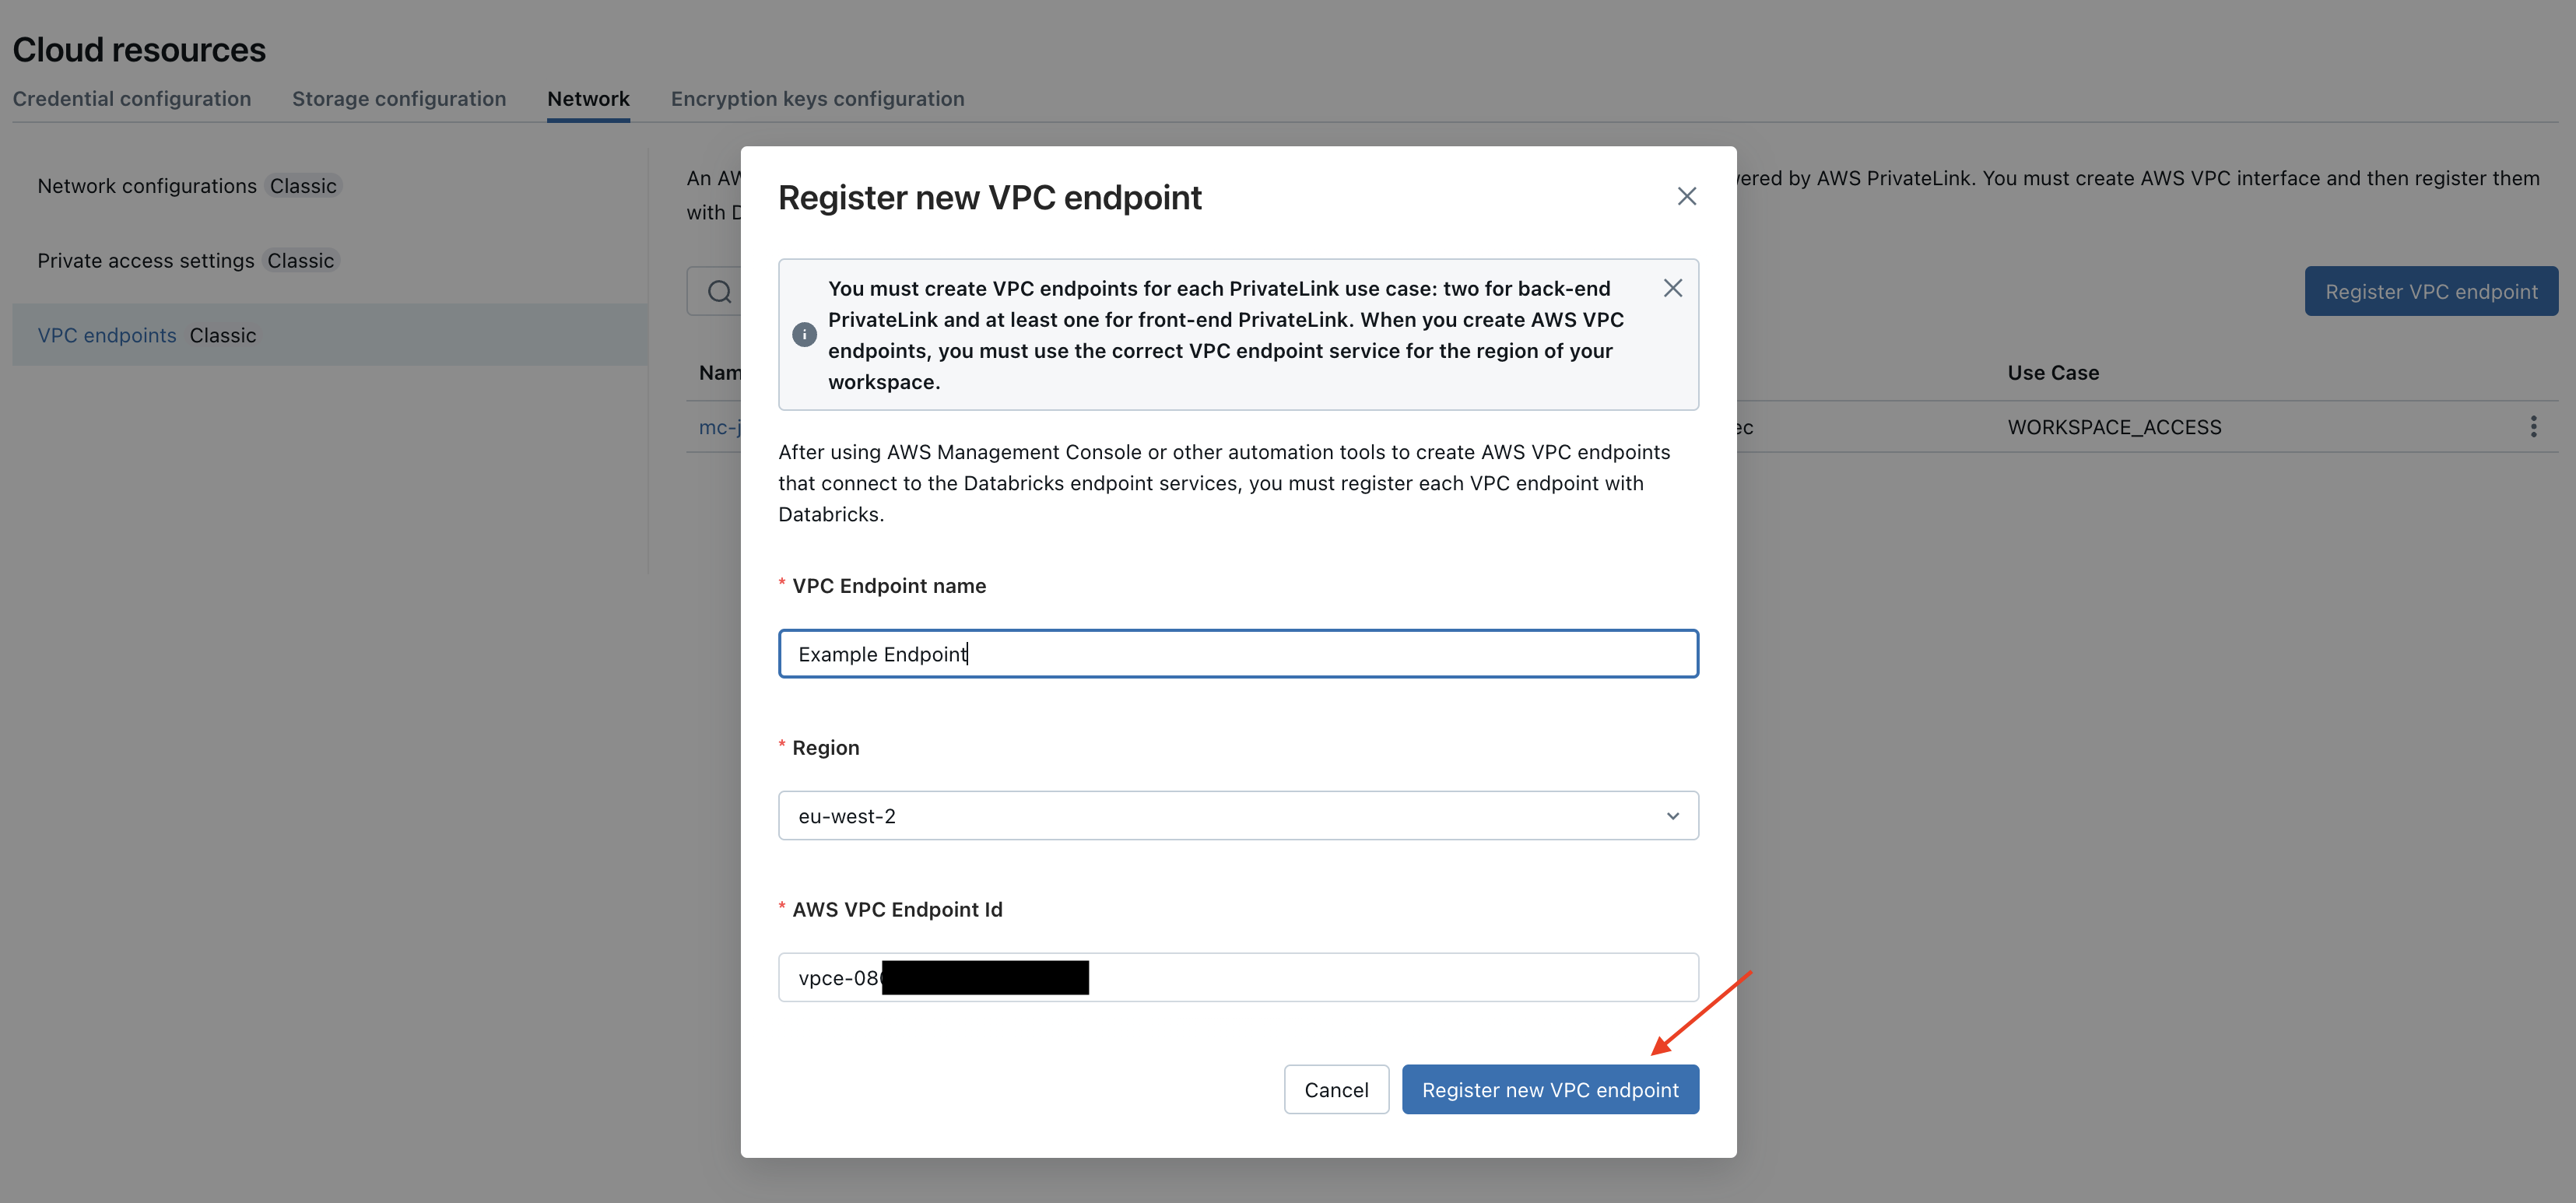
Task: Focus the VPC Endpoint name field
Action: 1237,654
